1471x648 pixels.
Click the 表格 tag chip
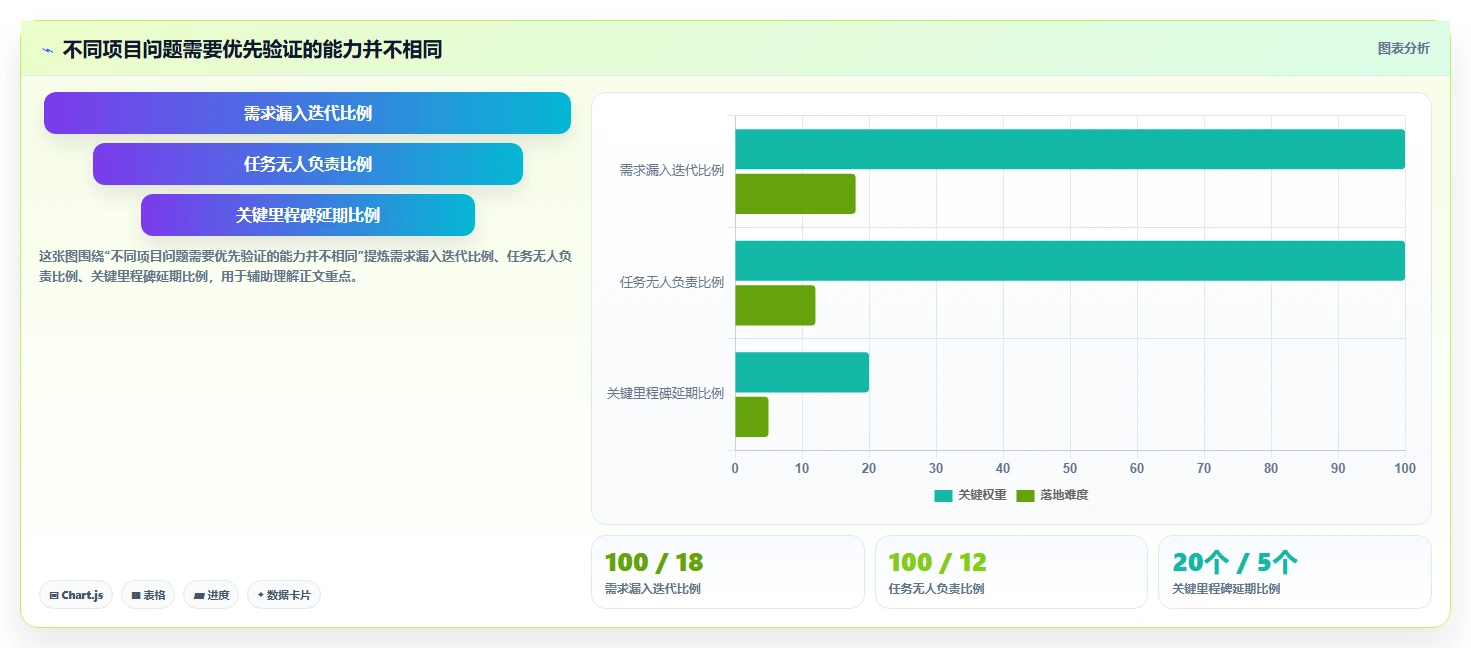coord(148,595)
